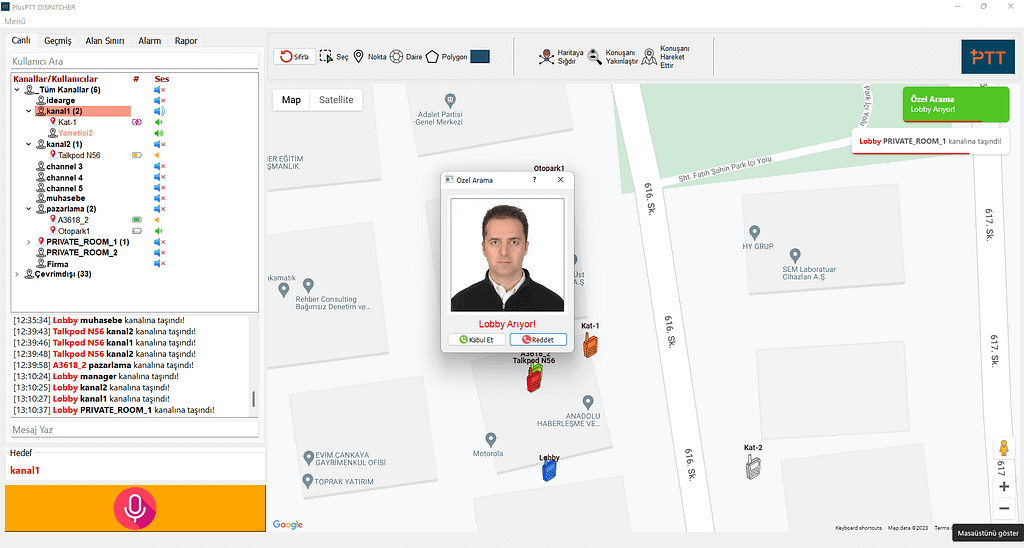This screenshot has height=548, width=1024.
Task: Unmute pazarlama channel speaker
Action: coord(160,209)
